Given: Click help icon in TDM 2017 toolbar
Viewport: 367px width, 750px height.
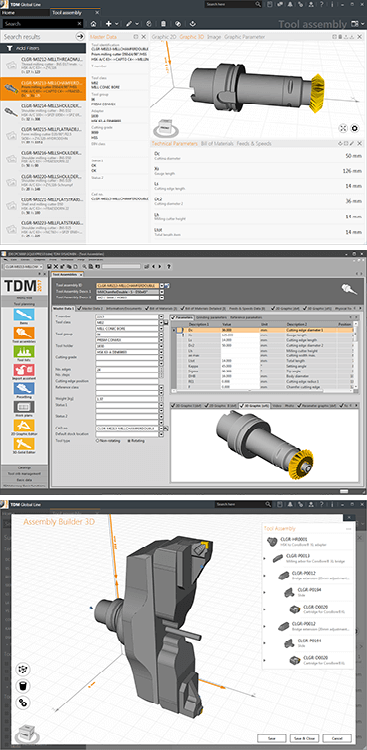Looking at the screenshot, I should [x=169, y=266].
